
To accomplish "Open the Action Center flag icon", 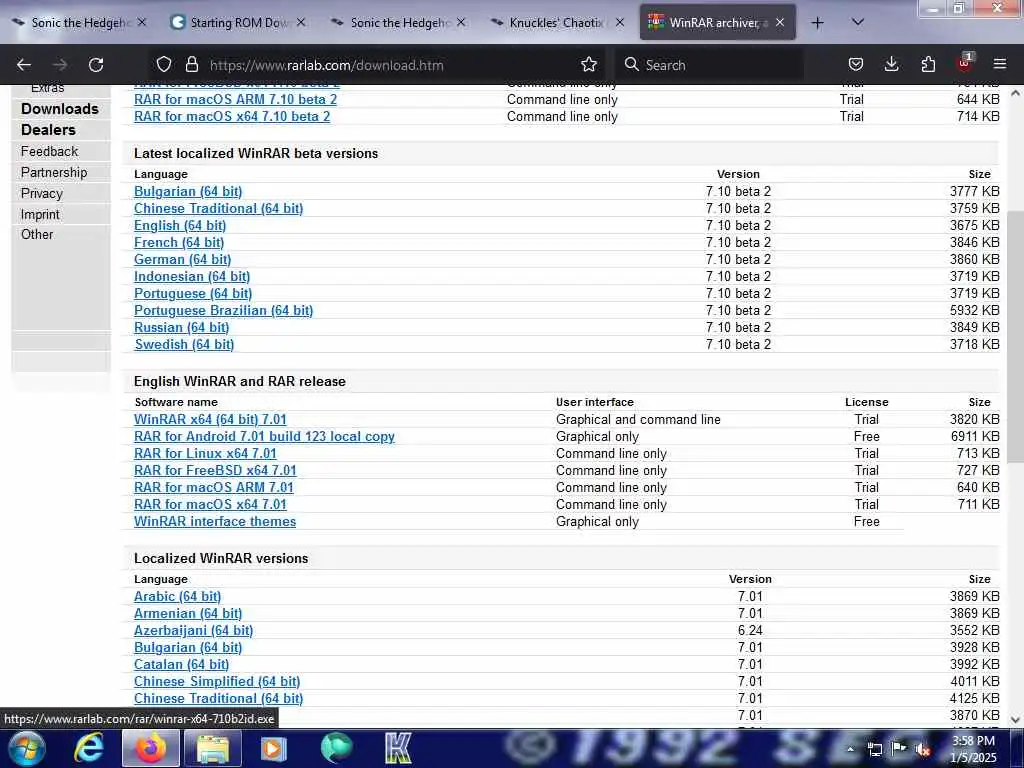I will 899,748.
